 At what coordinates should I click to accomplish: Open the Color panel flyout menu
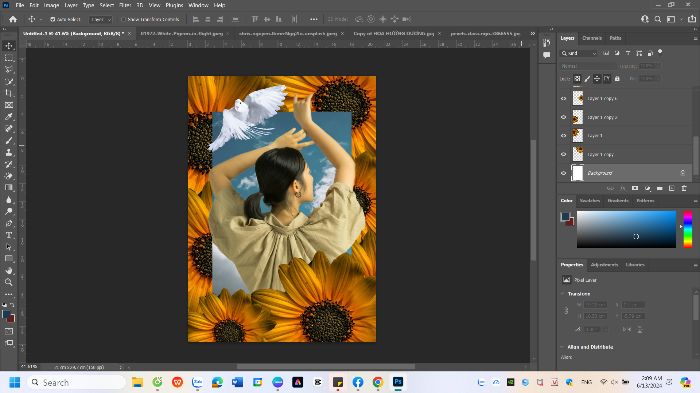[x=695, y=201]
